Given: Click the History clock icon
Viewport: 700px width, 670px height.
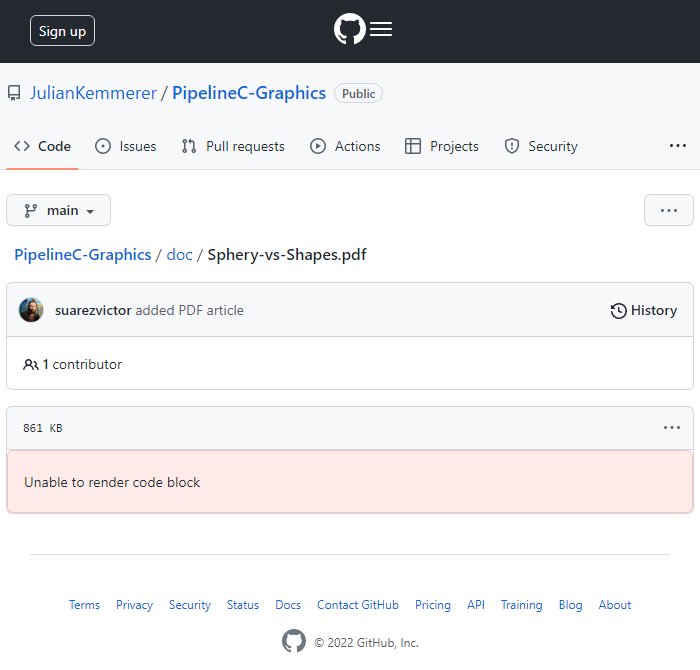Looking at the screenshot, I should click(618, 311).
